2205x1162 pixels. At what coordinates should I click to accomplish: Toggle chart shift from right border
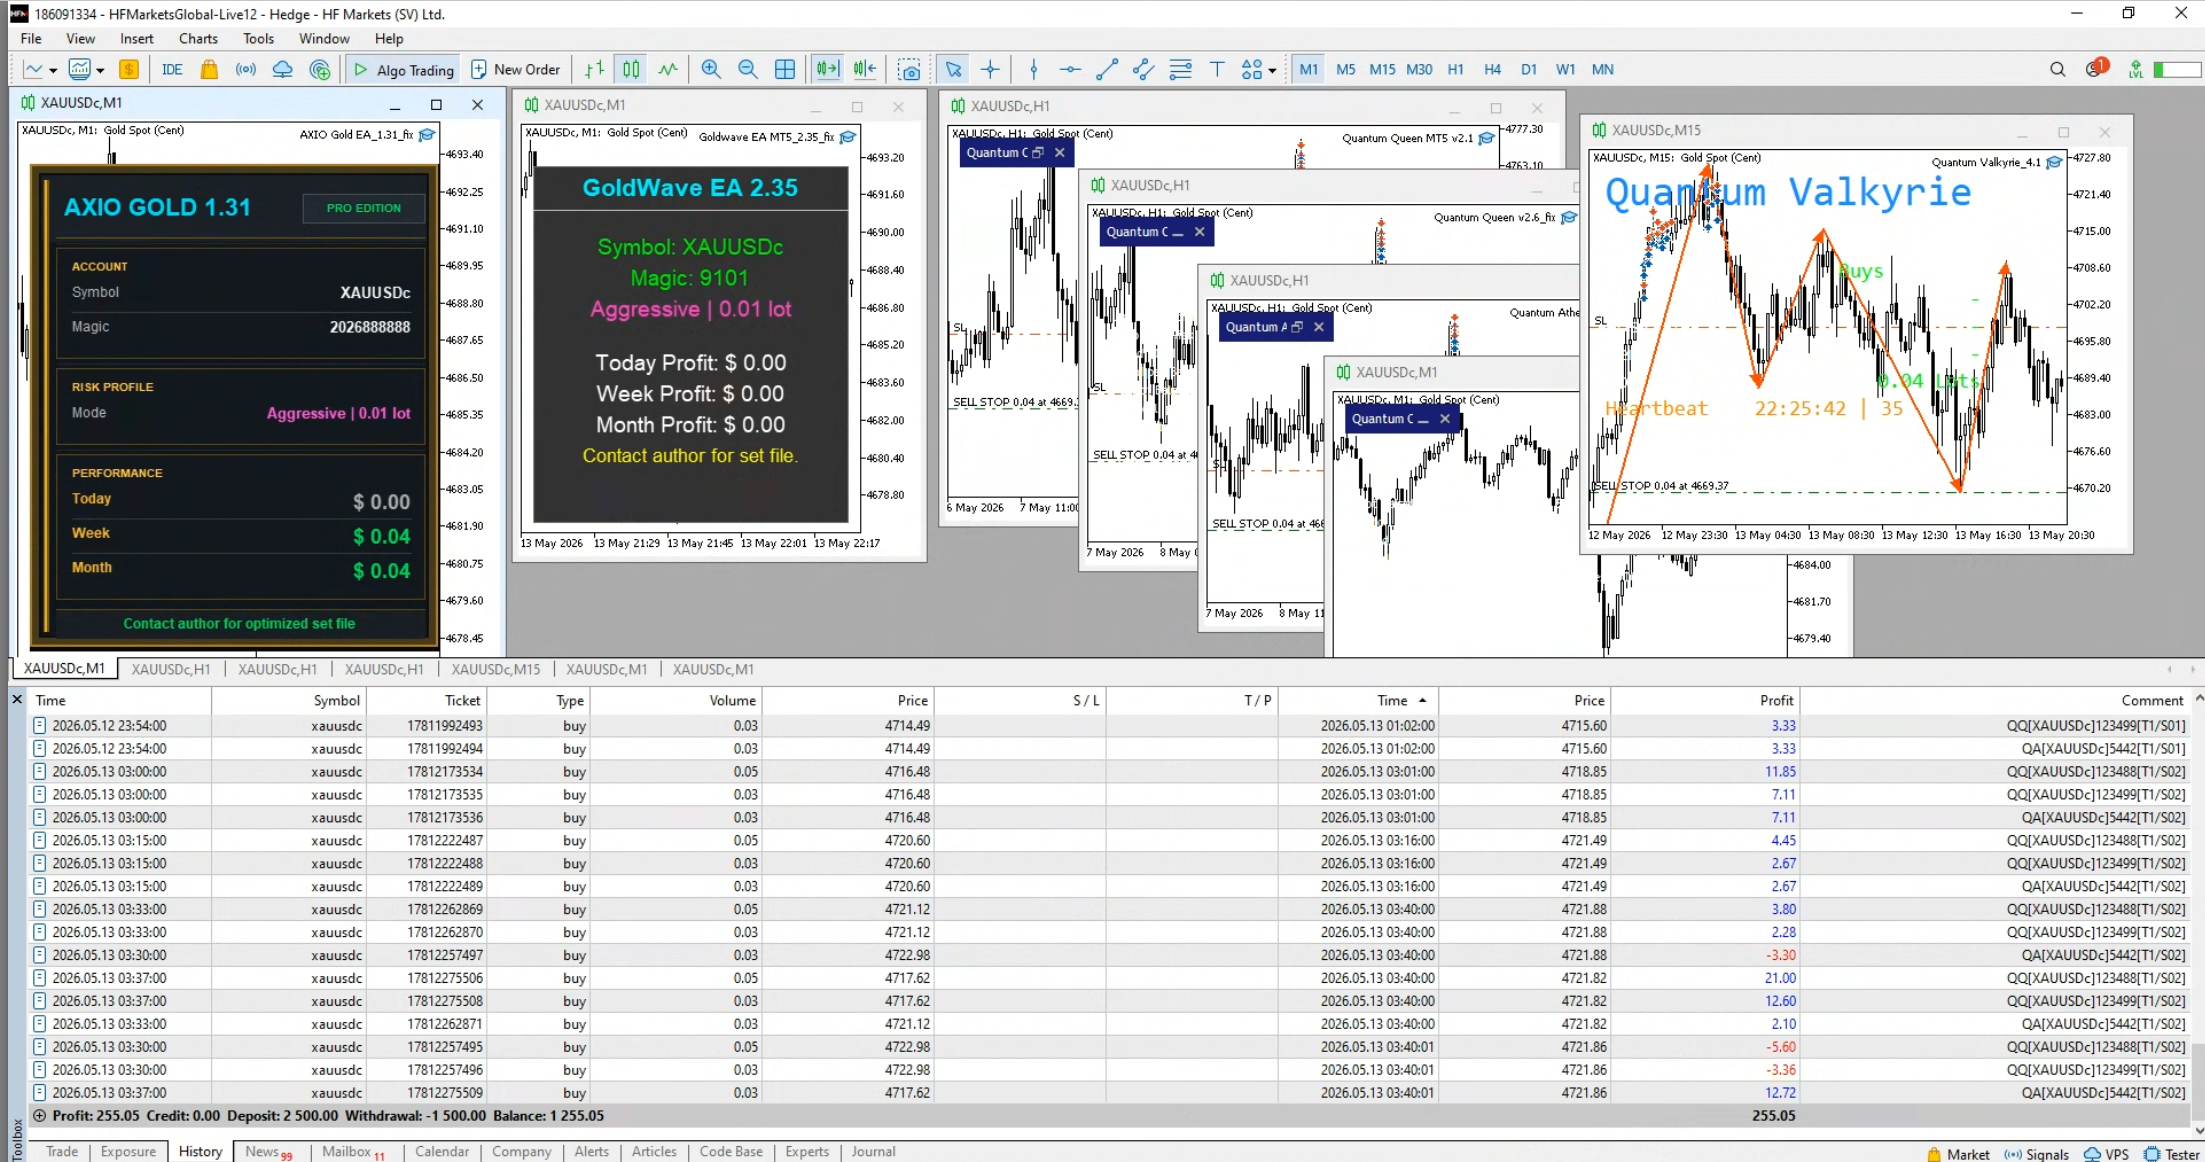tap(865, 69)
